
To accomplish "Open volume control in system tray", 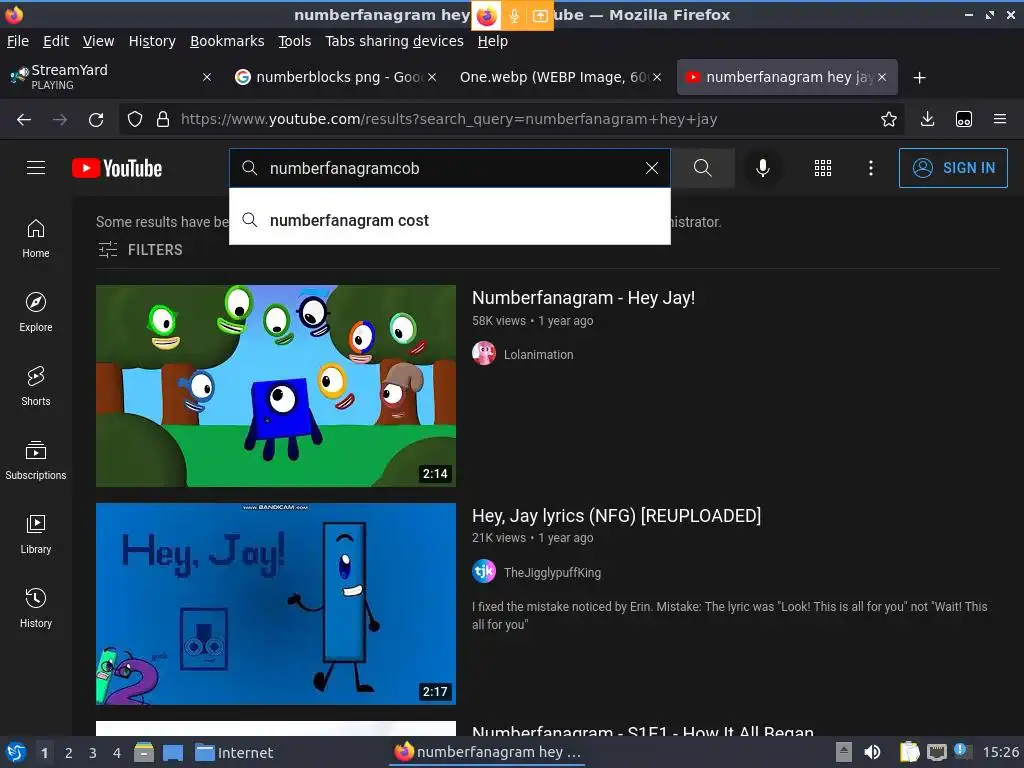I will [x=872, y=752].
